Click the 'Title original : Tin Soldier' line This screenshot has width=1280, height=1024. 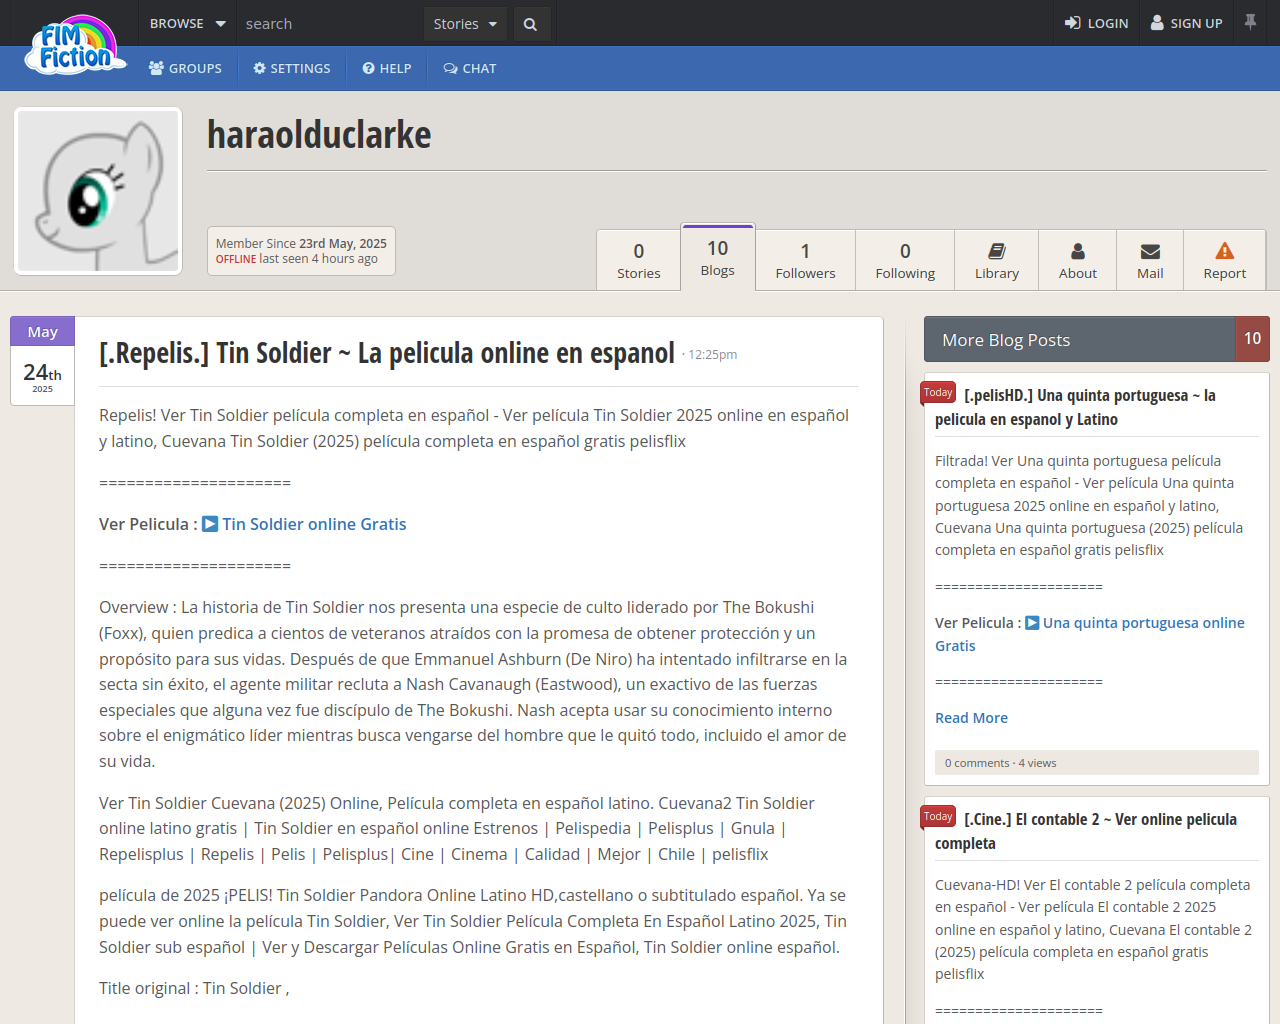click(x=194, y=988)
